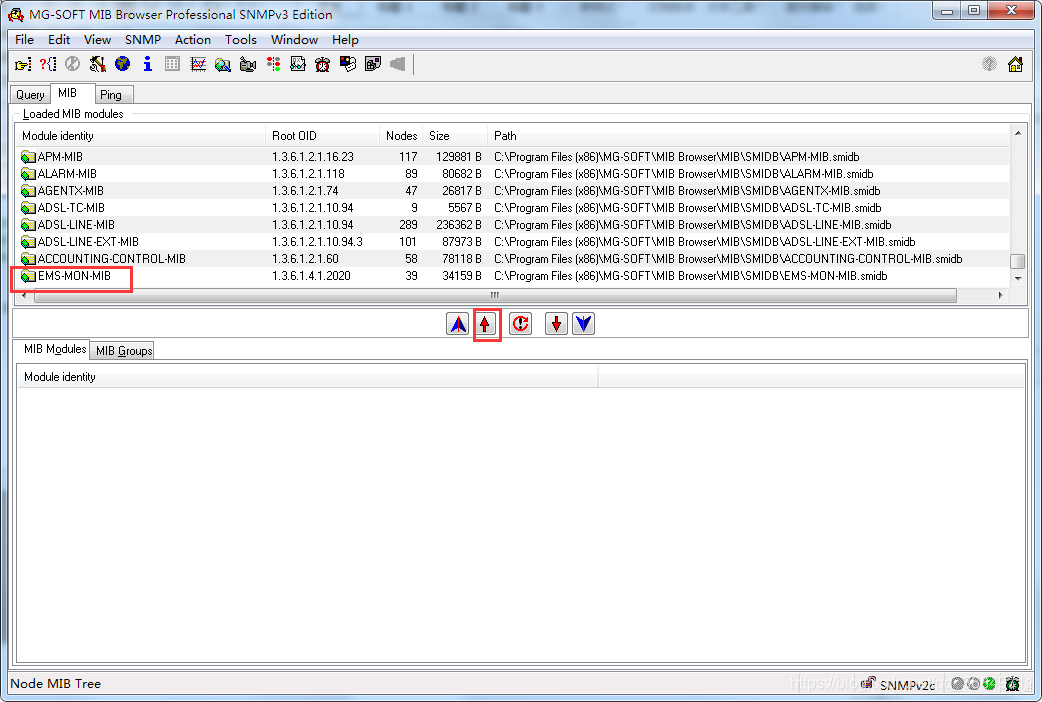Click the blue letter i info icon
This screenshot has width=1042, height=702.
(x=148, y=64)
